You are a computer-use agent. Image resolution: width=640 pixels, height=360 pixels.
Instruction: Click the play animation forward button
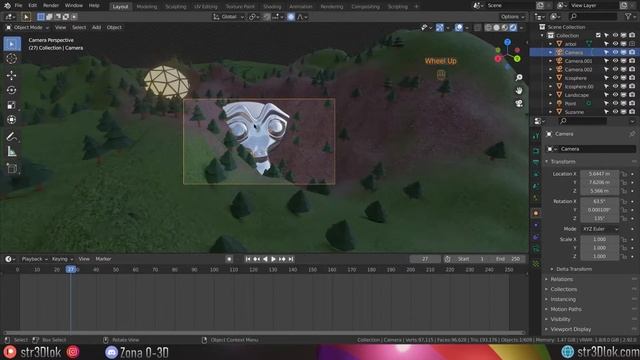tap(273, 259)
